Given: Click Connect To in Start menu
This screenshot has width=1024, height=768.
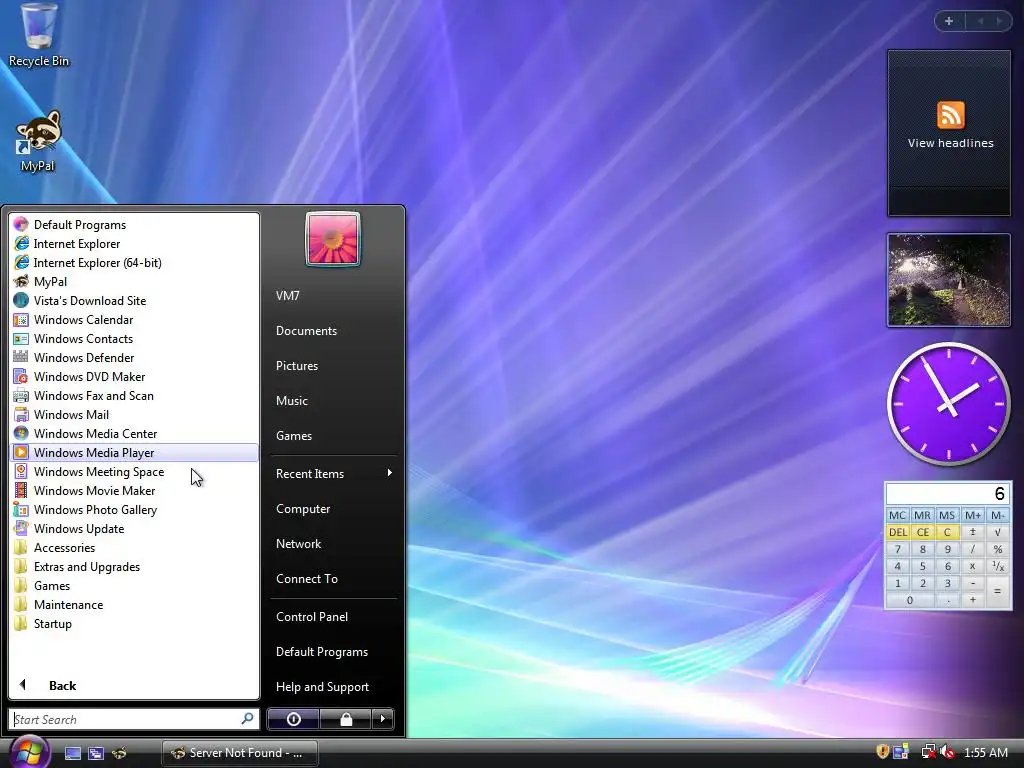Looking at the screenshot, I should tap(333, 579).
